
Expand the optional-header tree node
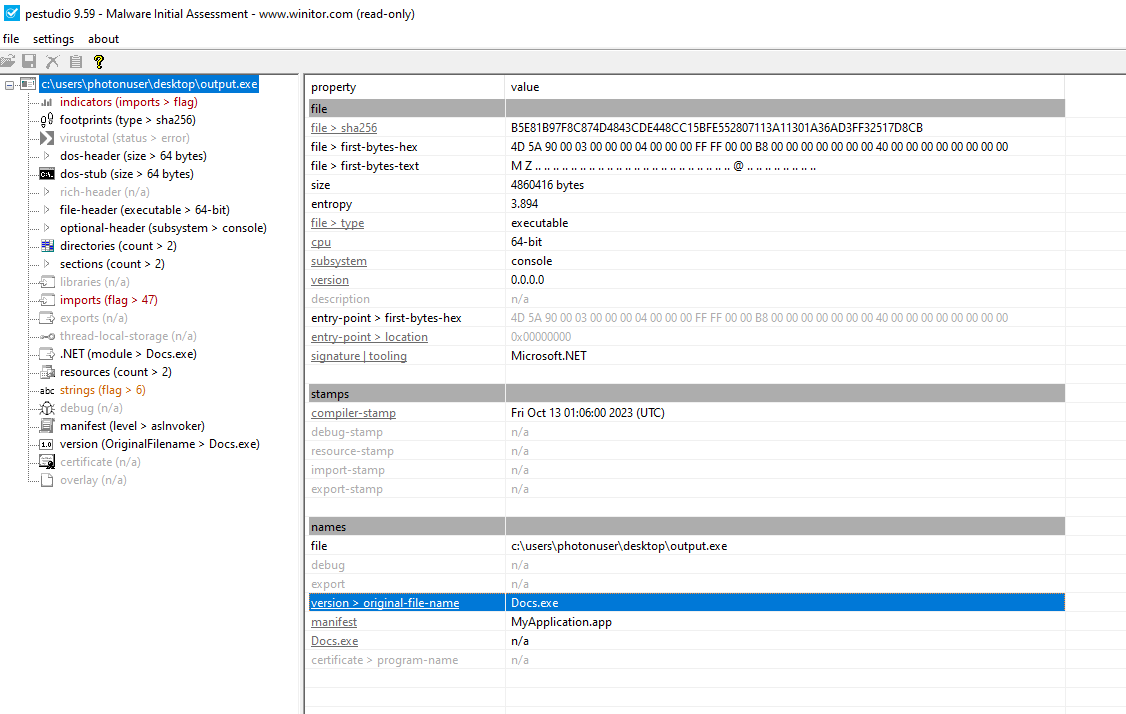[x=47, y=228]
